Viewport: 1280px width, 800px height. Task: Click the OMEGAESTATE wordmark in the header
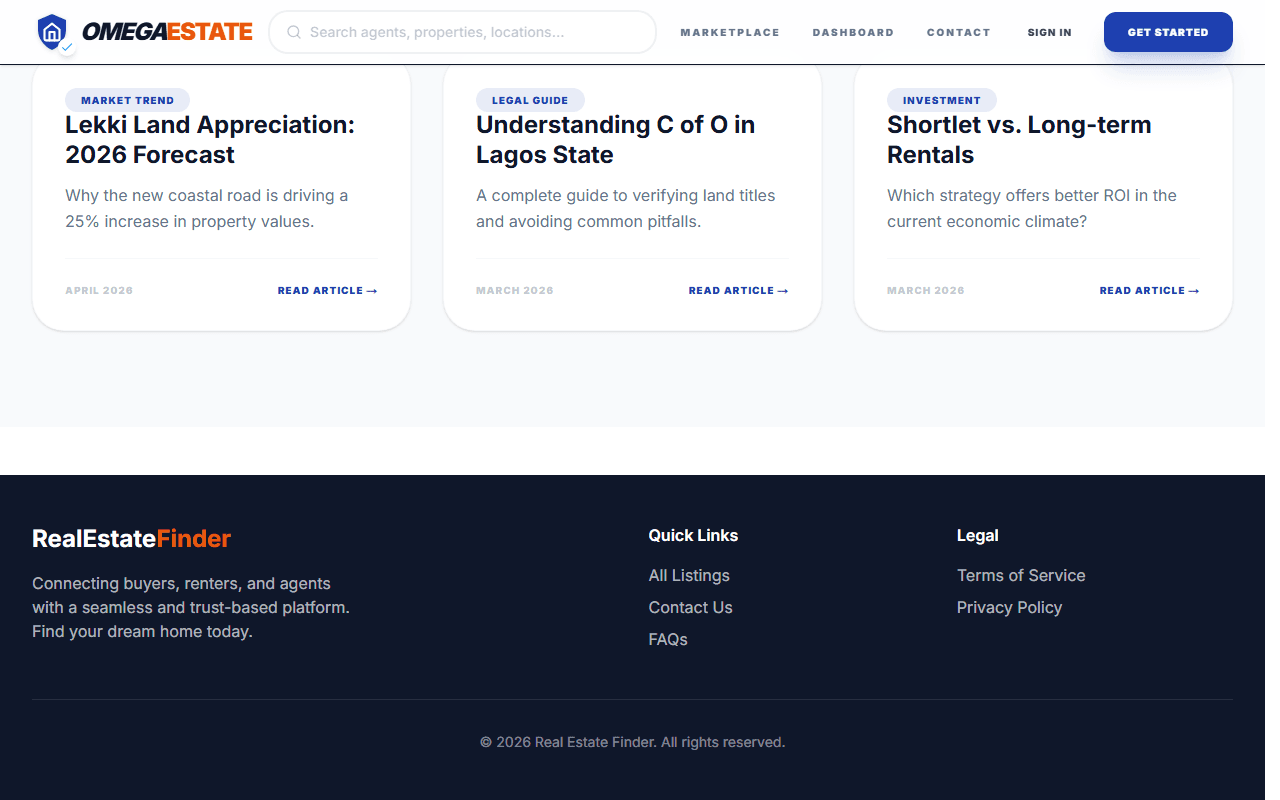[167, 32]
